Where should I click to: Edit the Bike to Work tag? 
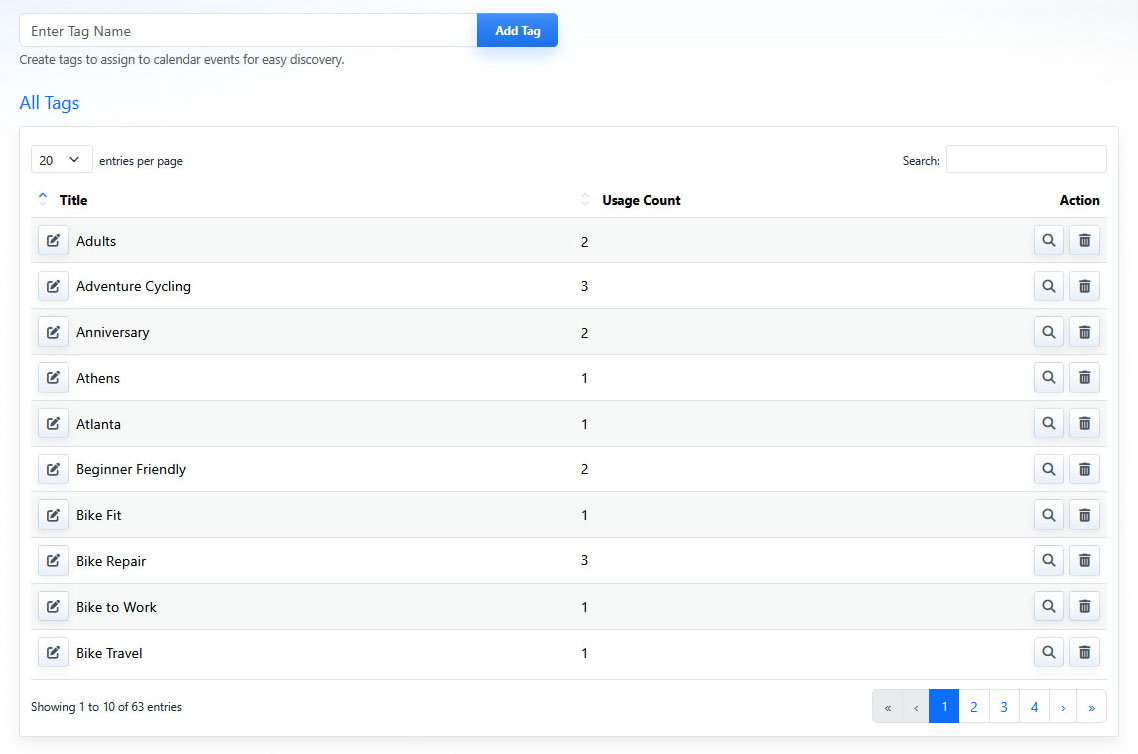coord(53,606)
